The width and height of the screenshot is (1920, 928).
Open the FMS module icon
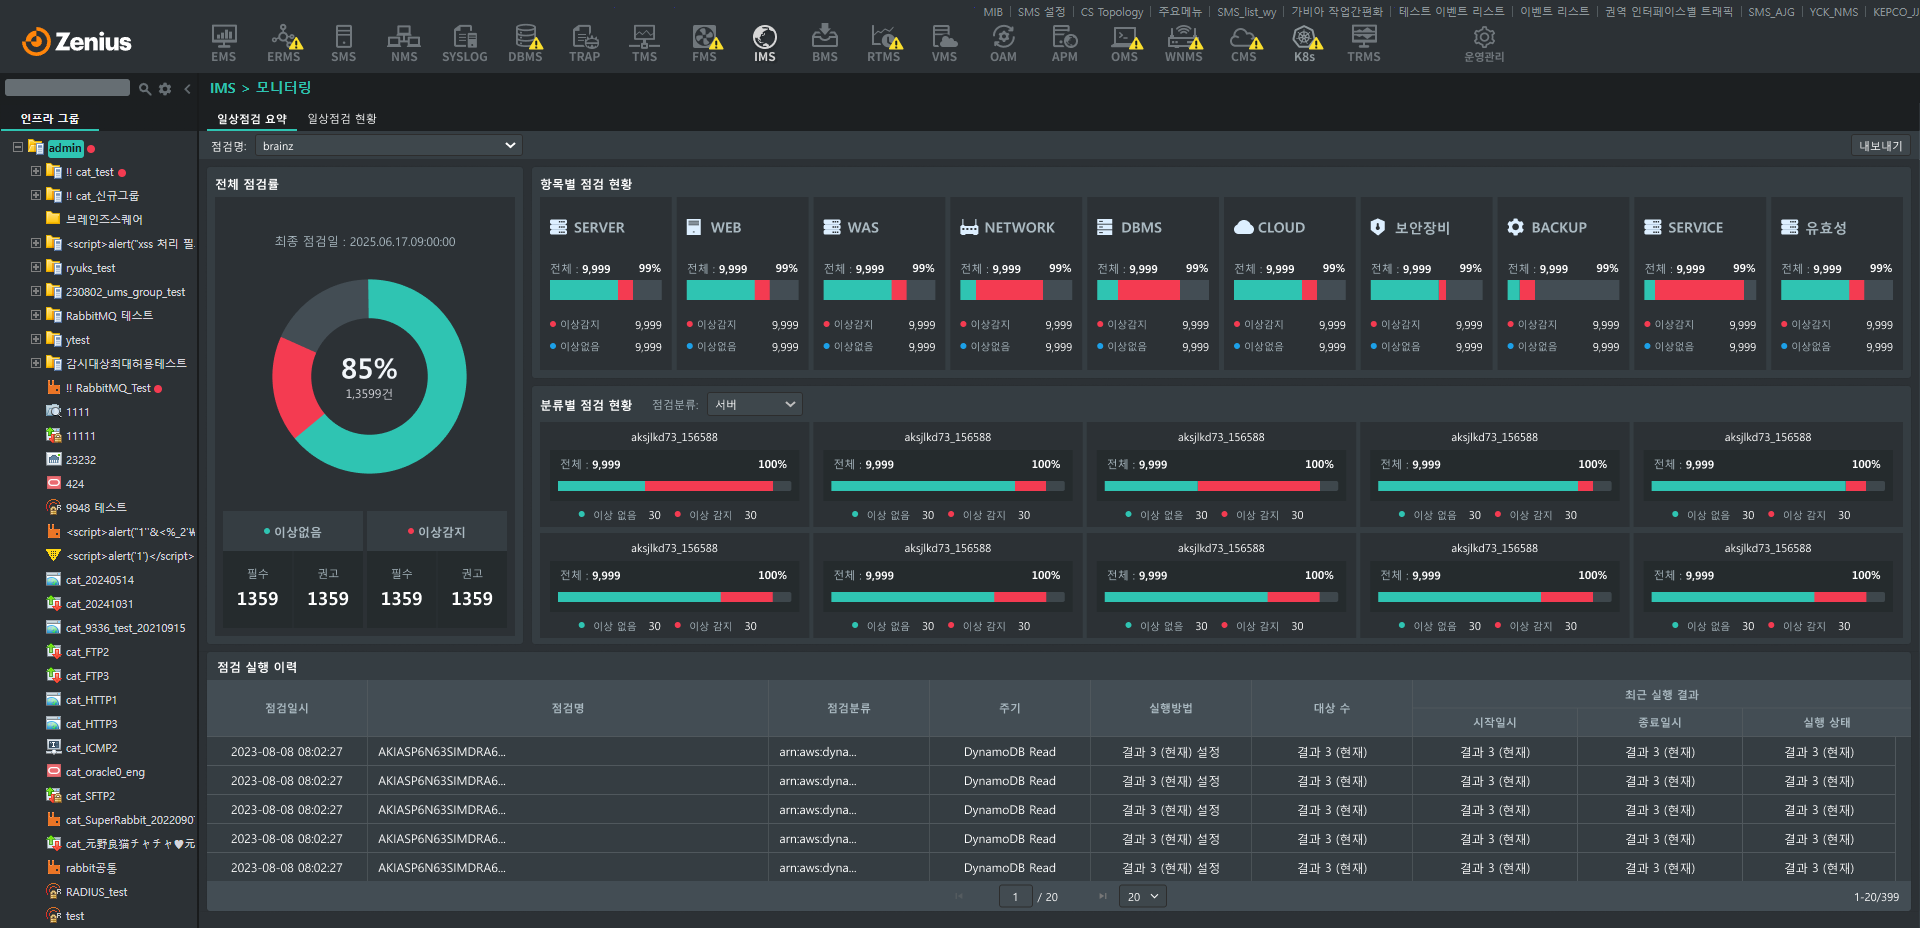point(705,43)
